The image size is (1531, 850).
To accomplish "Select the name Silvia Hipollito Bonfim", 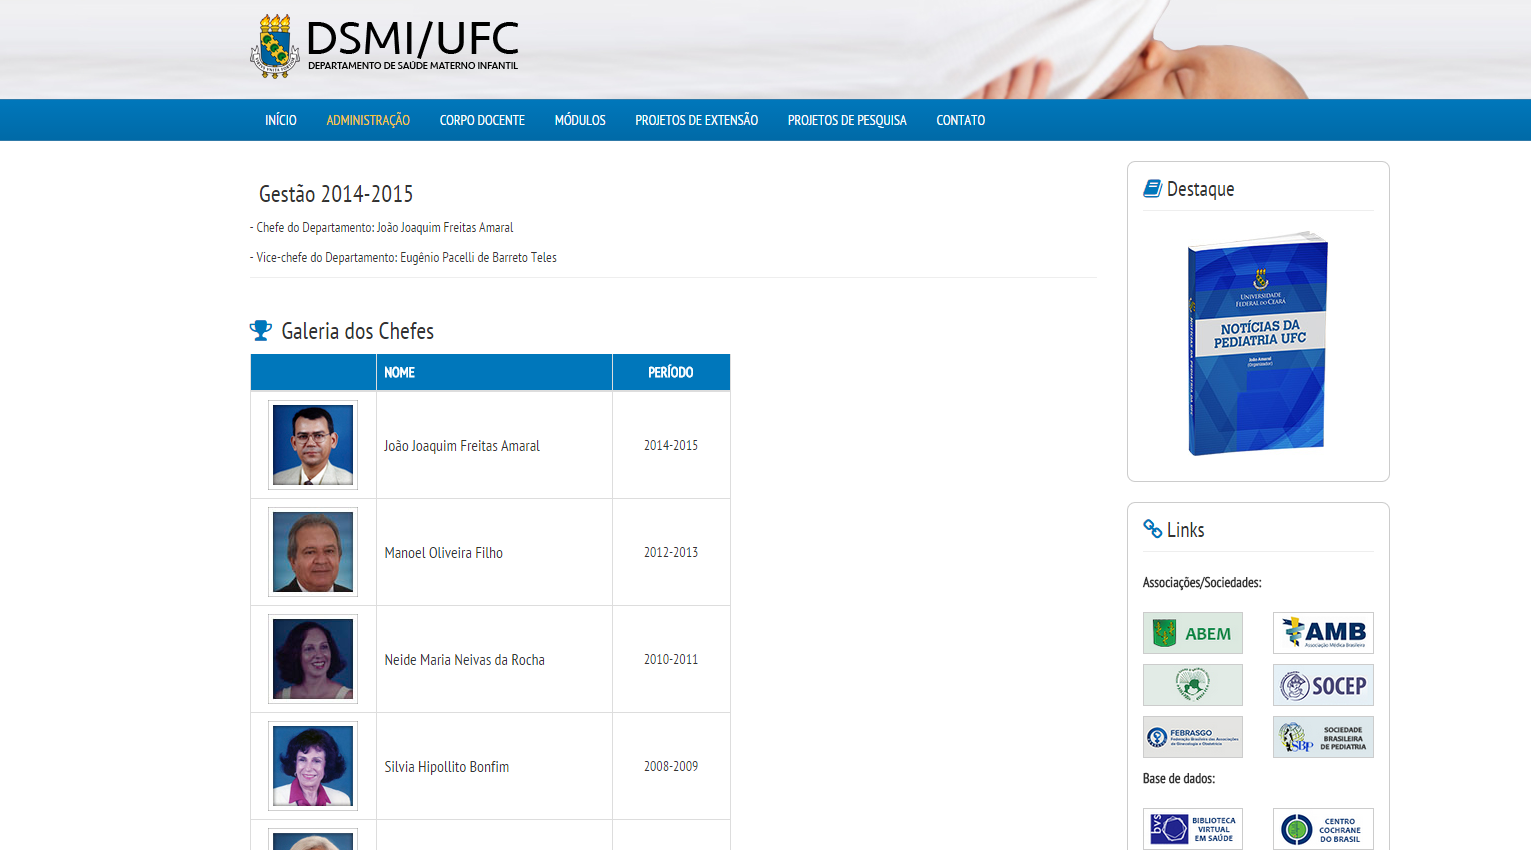I will [447, 767].
